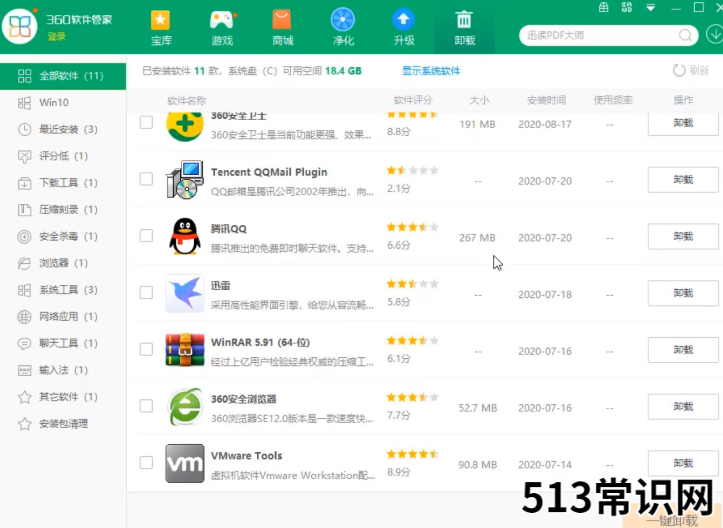Sort by 安装时间 column header
Screen dimensions: 723x528
pyautogui.click(x=546, y=100)
